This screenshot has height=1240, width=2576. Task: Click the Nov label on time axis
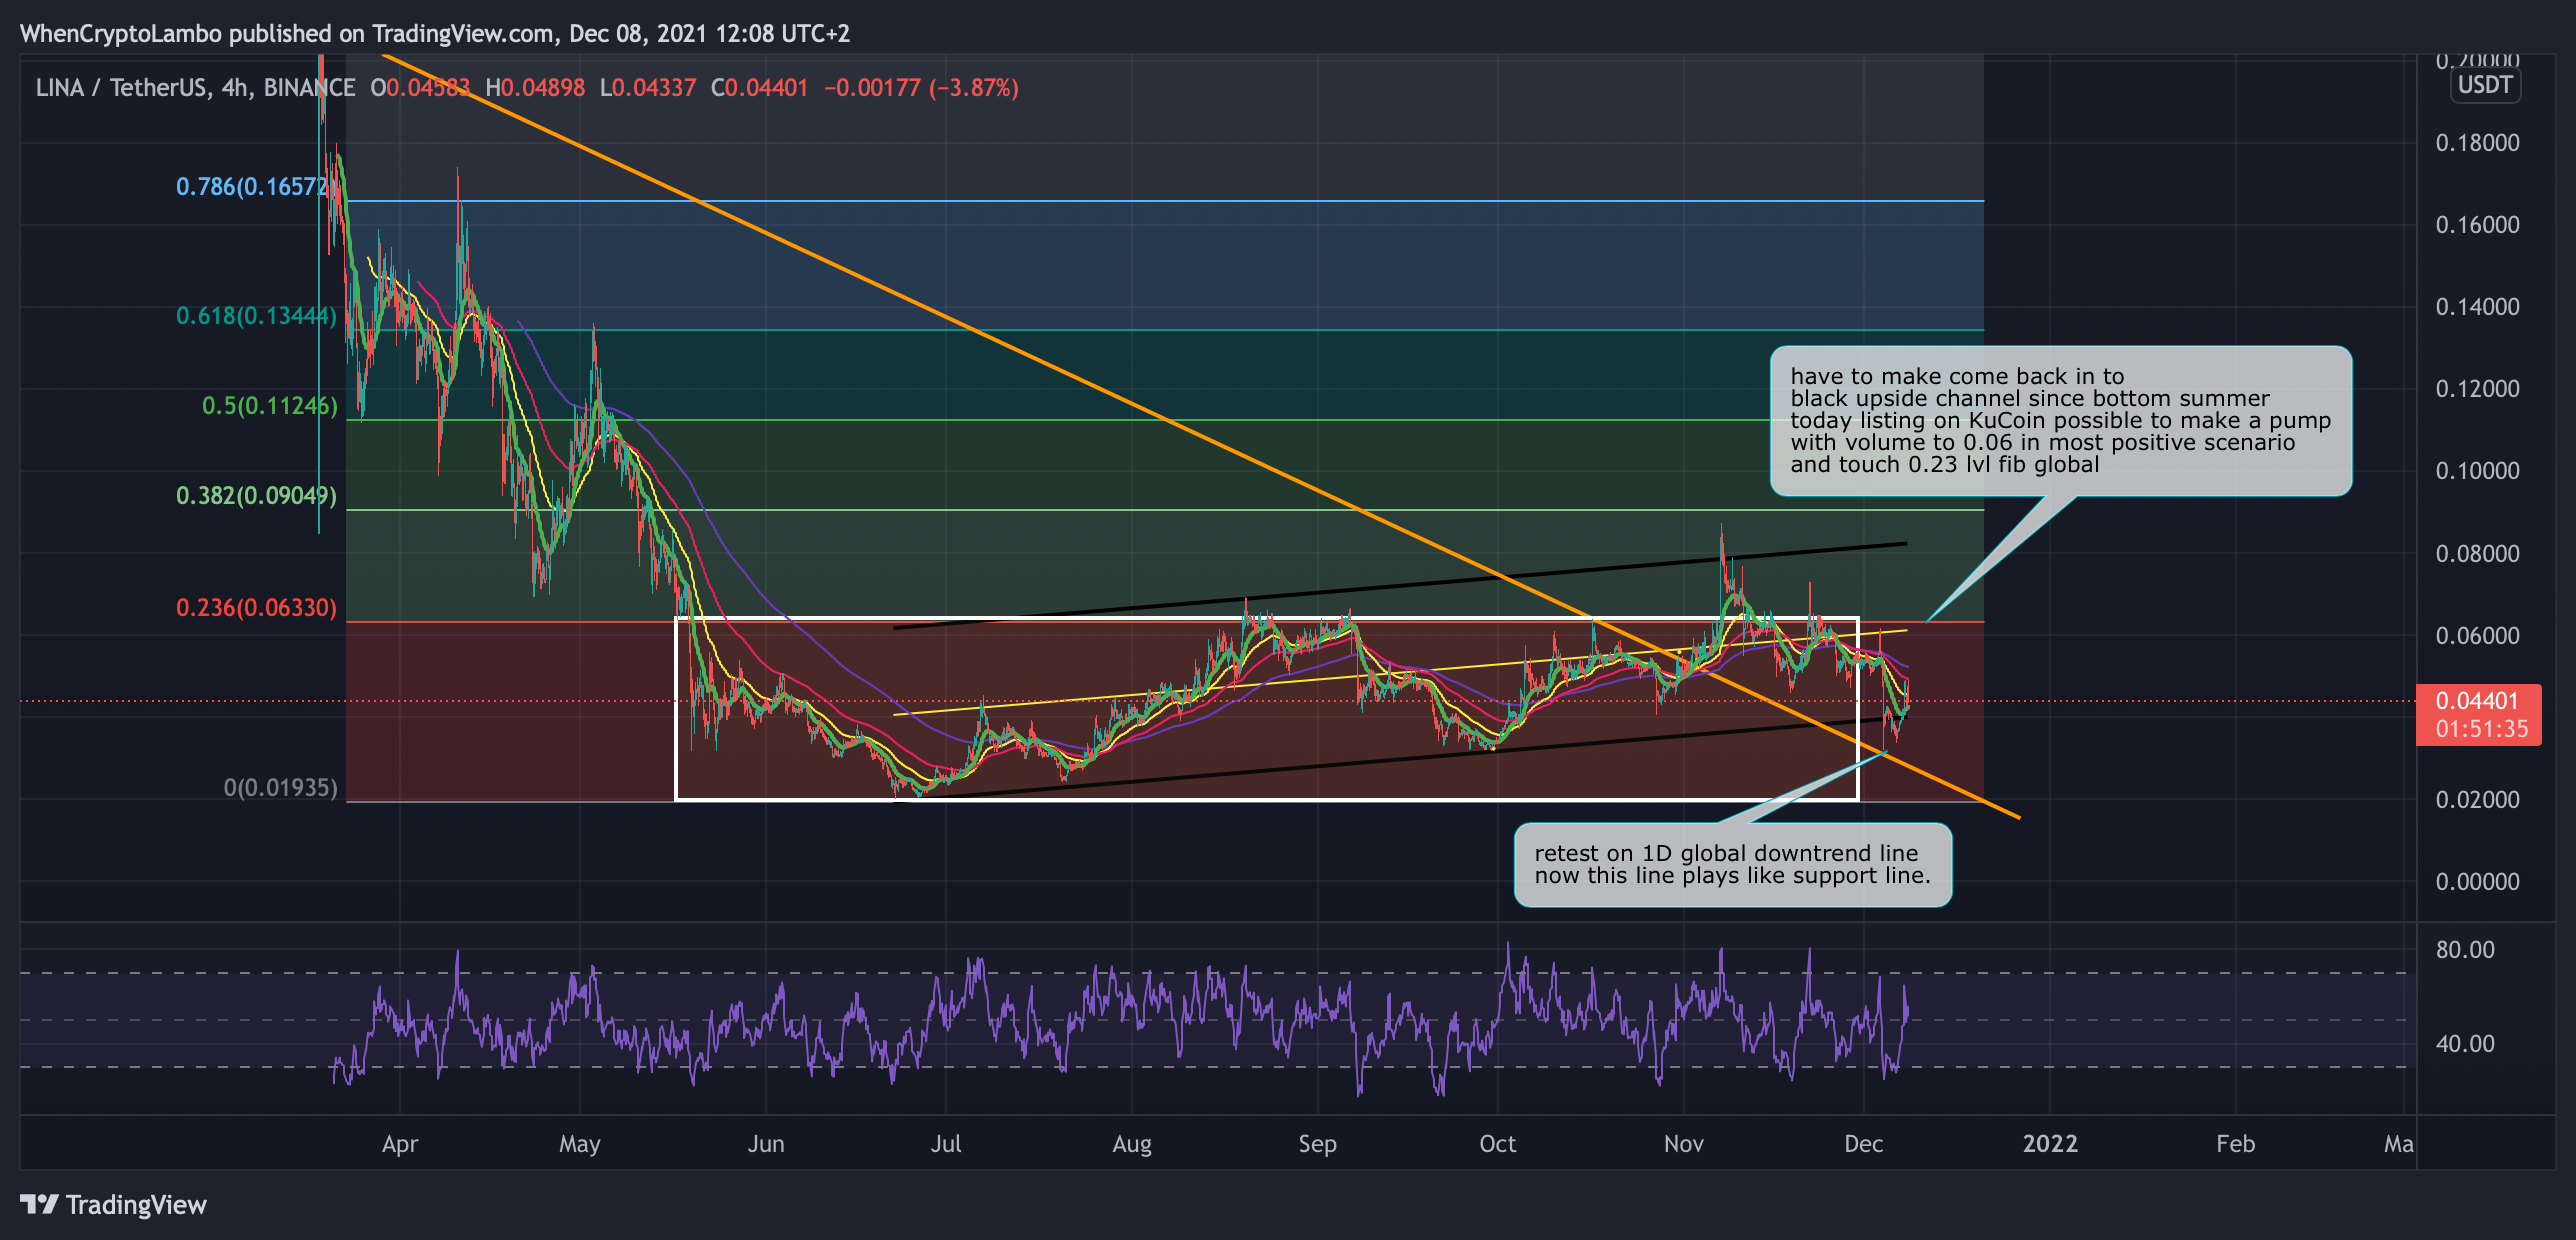click(1684, 1144)
